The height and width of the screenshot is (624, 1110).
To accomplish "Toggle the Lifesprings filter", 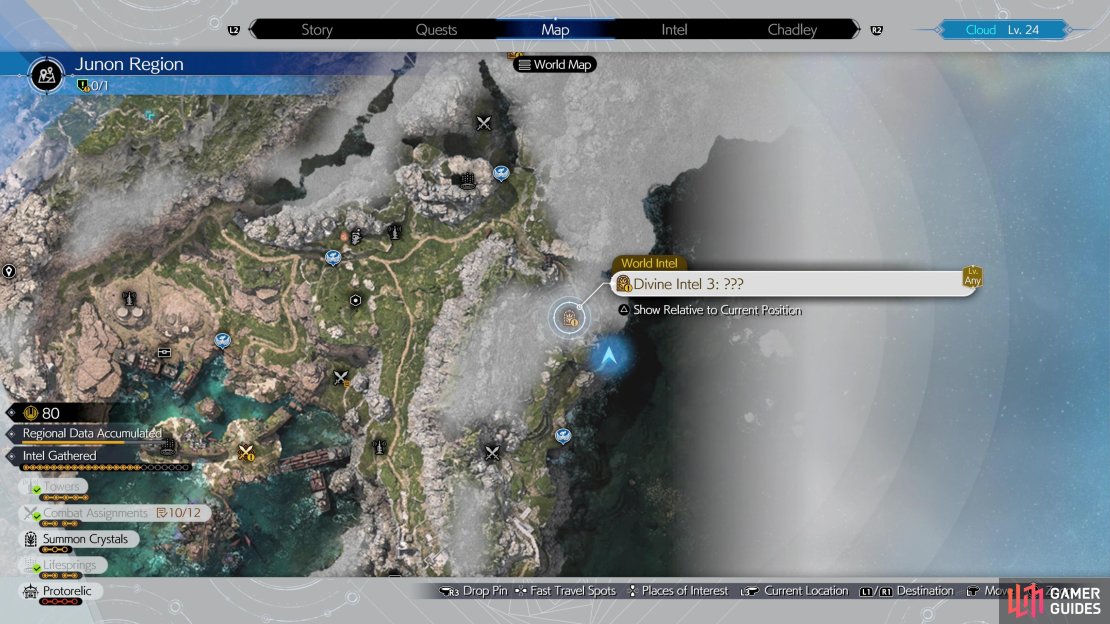I will (62, 565).
